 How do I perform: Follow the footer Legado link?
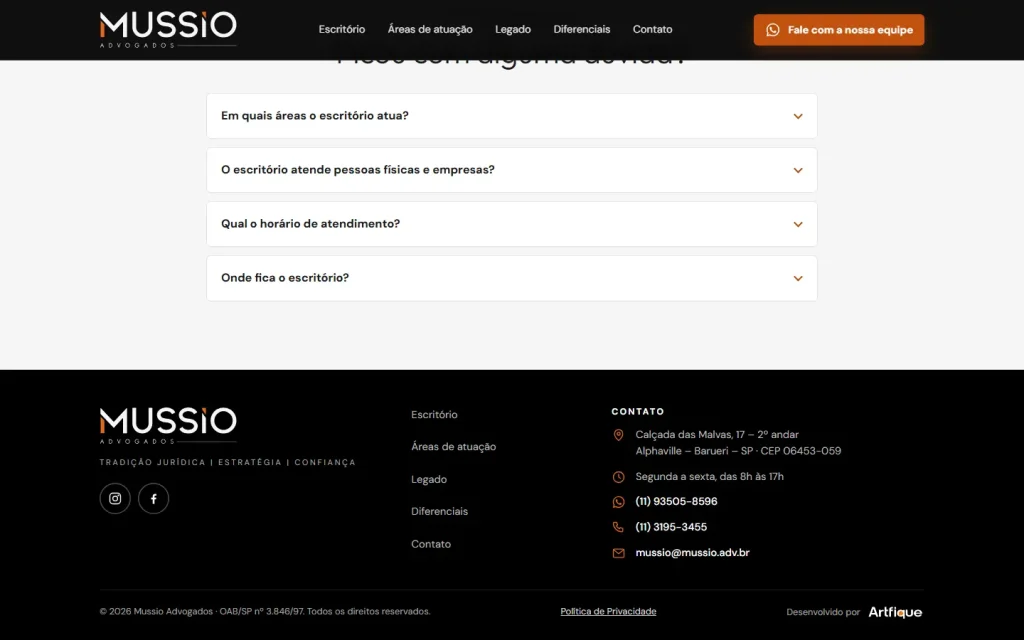coord(429,479)
